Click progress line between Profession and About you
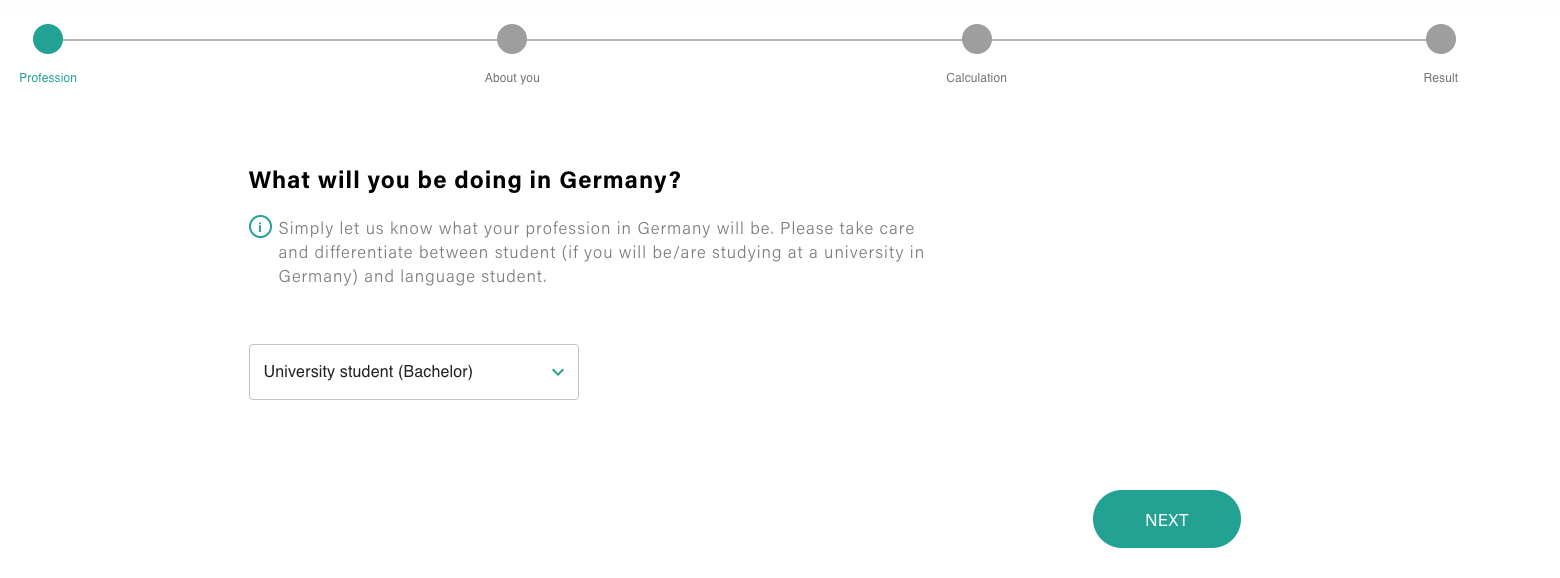 pyautogui.click(x=280, y=40)
